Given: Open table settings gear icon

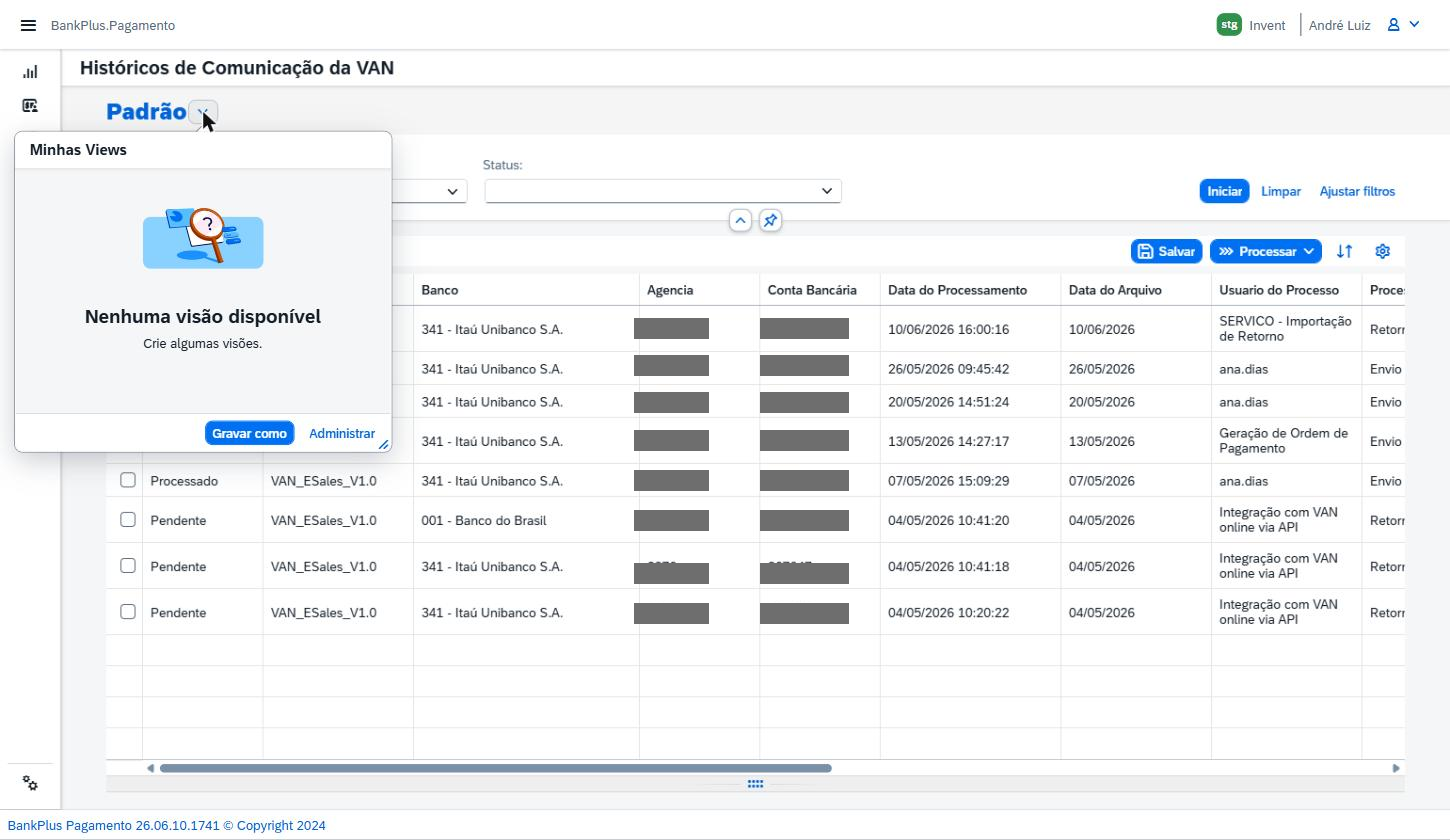Looking at the screenshot, I should (1382, 251).
